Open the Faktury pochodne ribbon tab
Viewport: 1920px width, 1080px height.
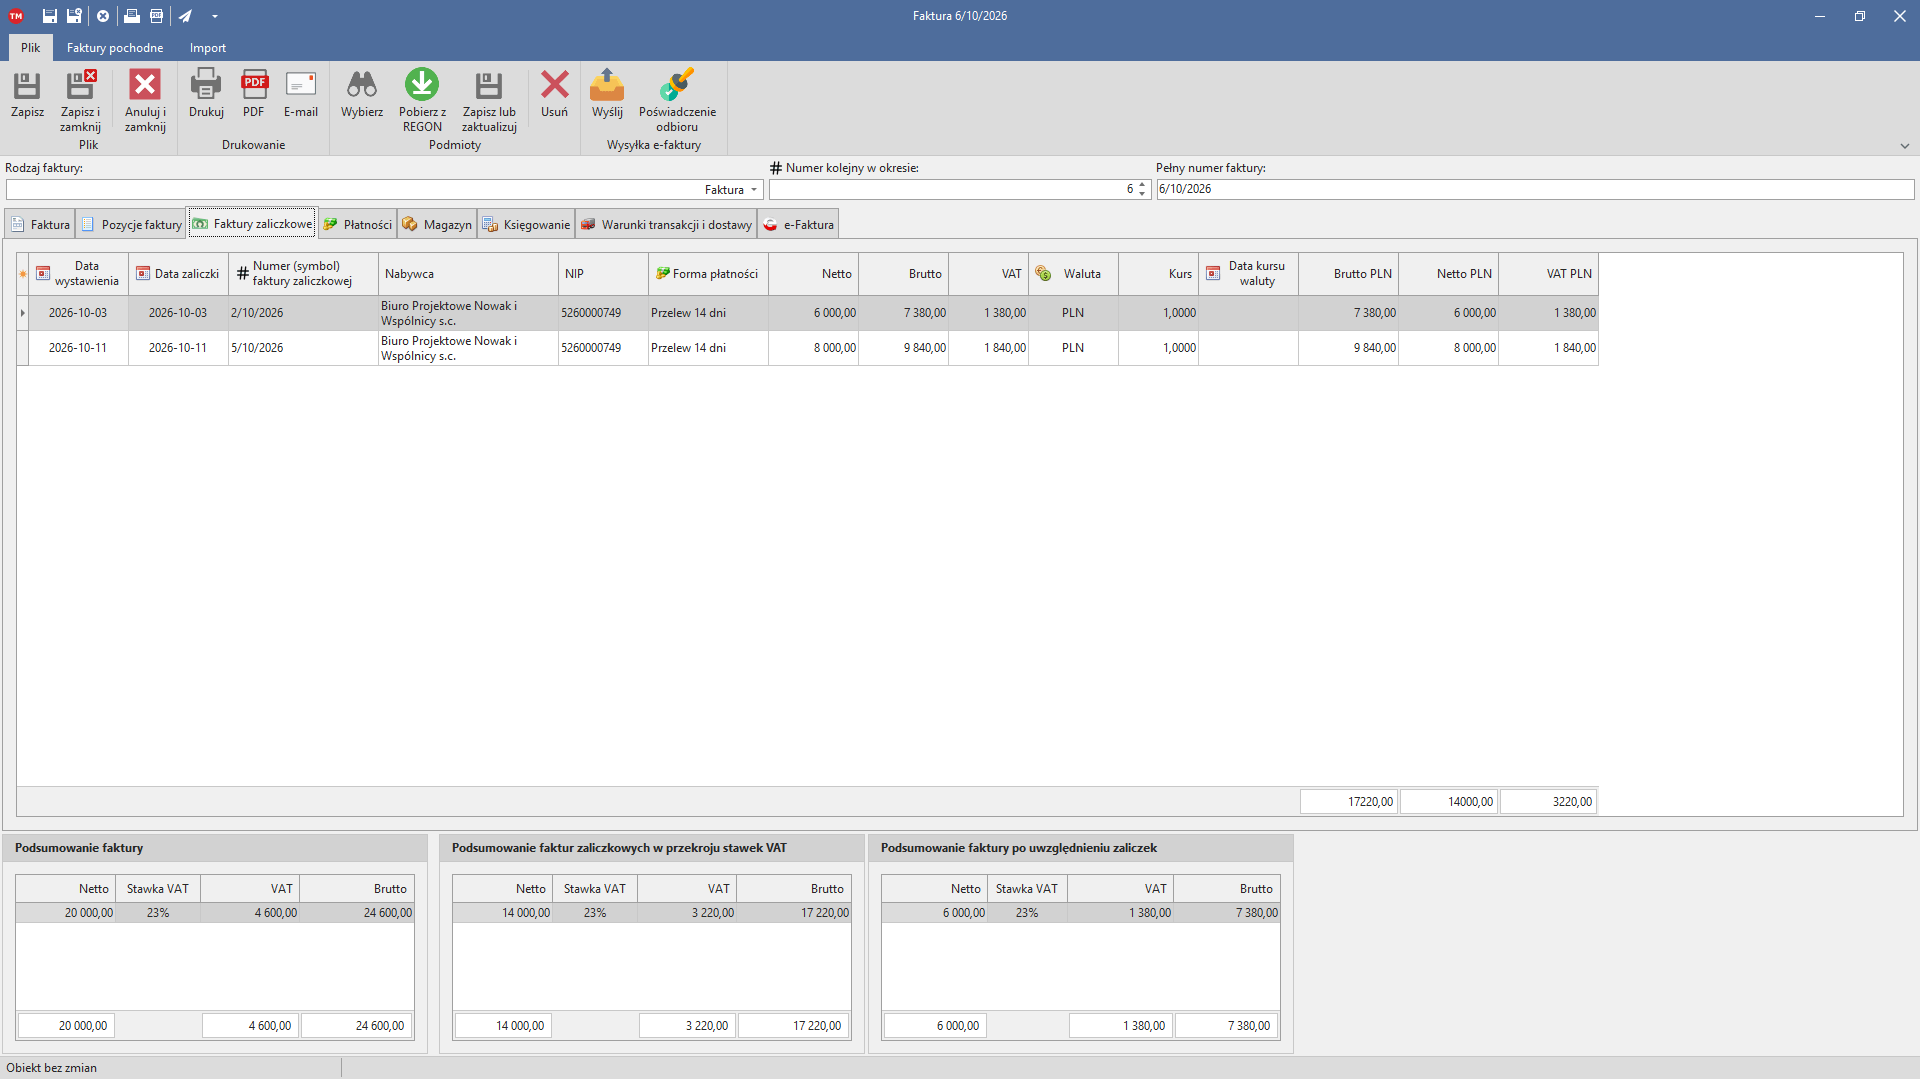115,47
